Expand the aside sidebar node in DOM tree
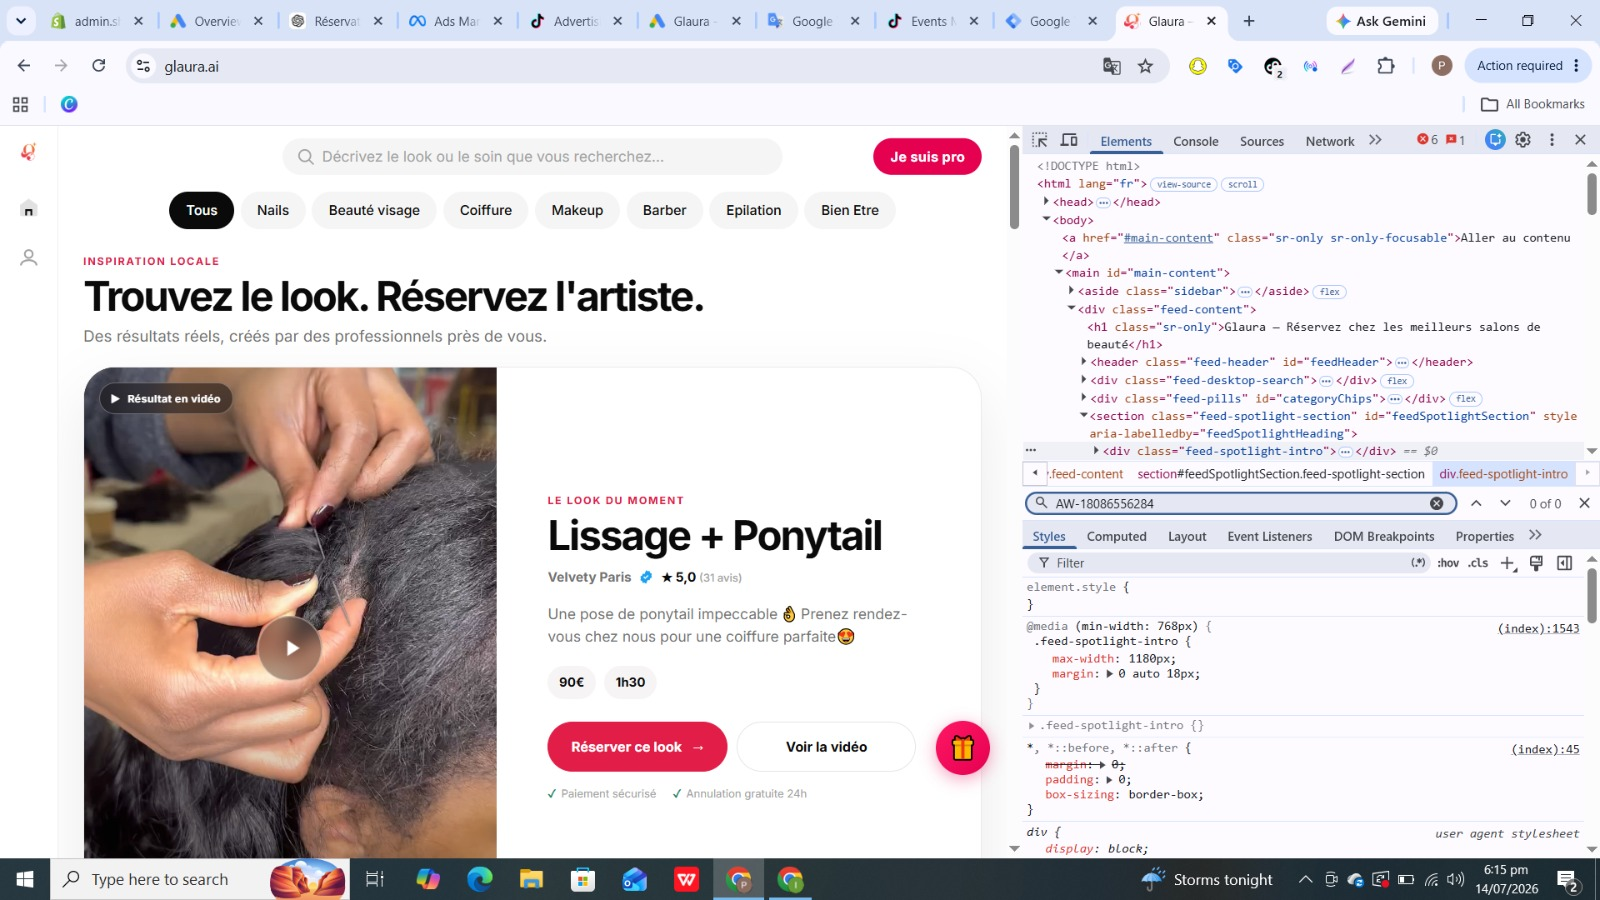This screenshot has height=900, width=1600. tap(1071, 291)
